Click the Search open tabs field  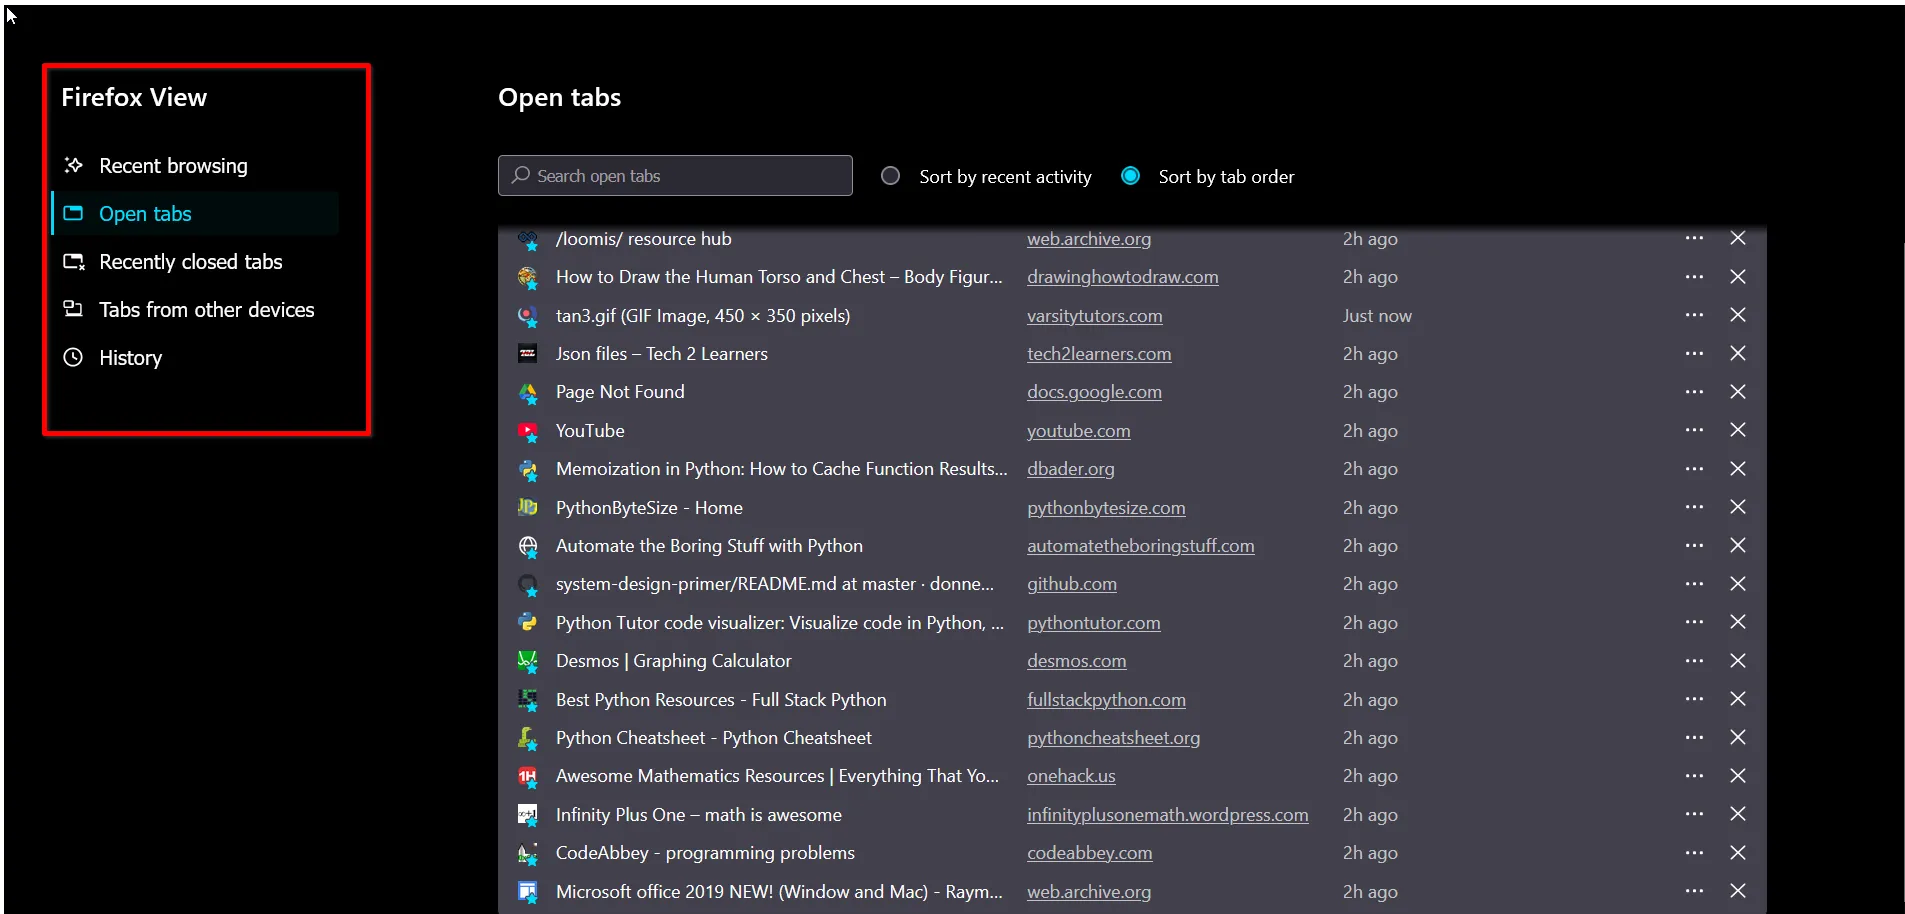675,175
